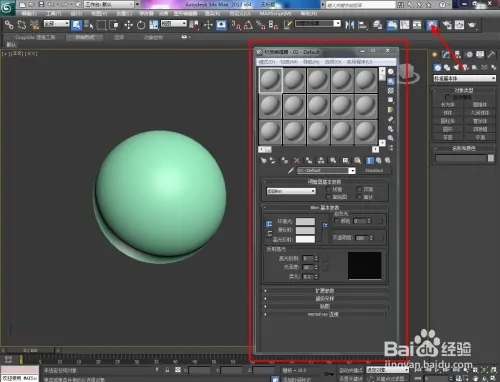Enable the 面状 (Faceted) checkbox
Image resolution: width=500 pixels, height=382 pixels.
point(359,197)
